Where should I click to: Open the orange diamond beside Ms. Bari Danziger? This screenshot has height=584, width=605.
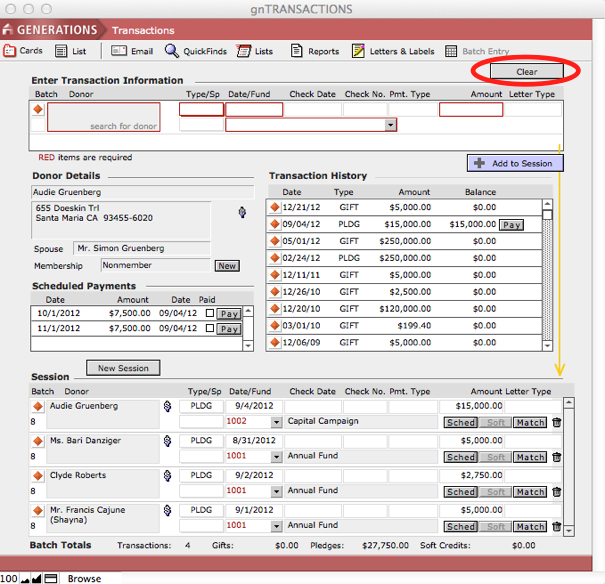38,441
